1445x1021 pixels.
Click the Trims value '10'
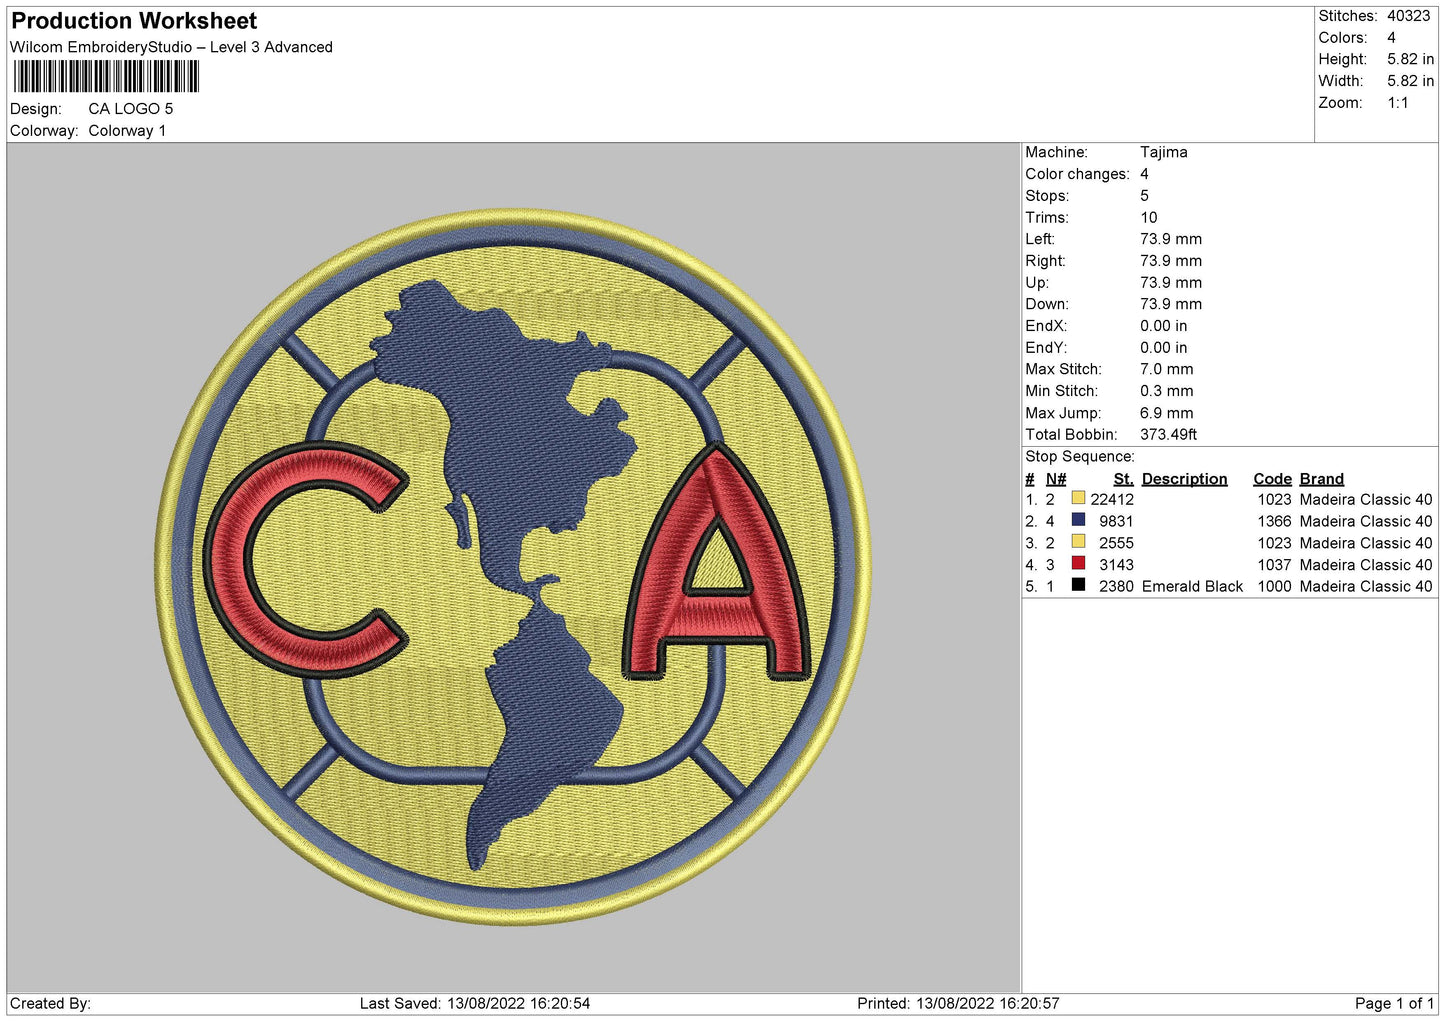(1149, 218)
